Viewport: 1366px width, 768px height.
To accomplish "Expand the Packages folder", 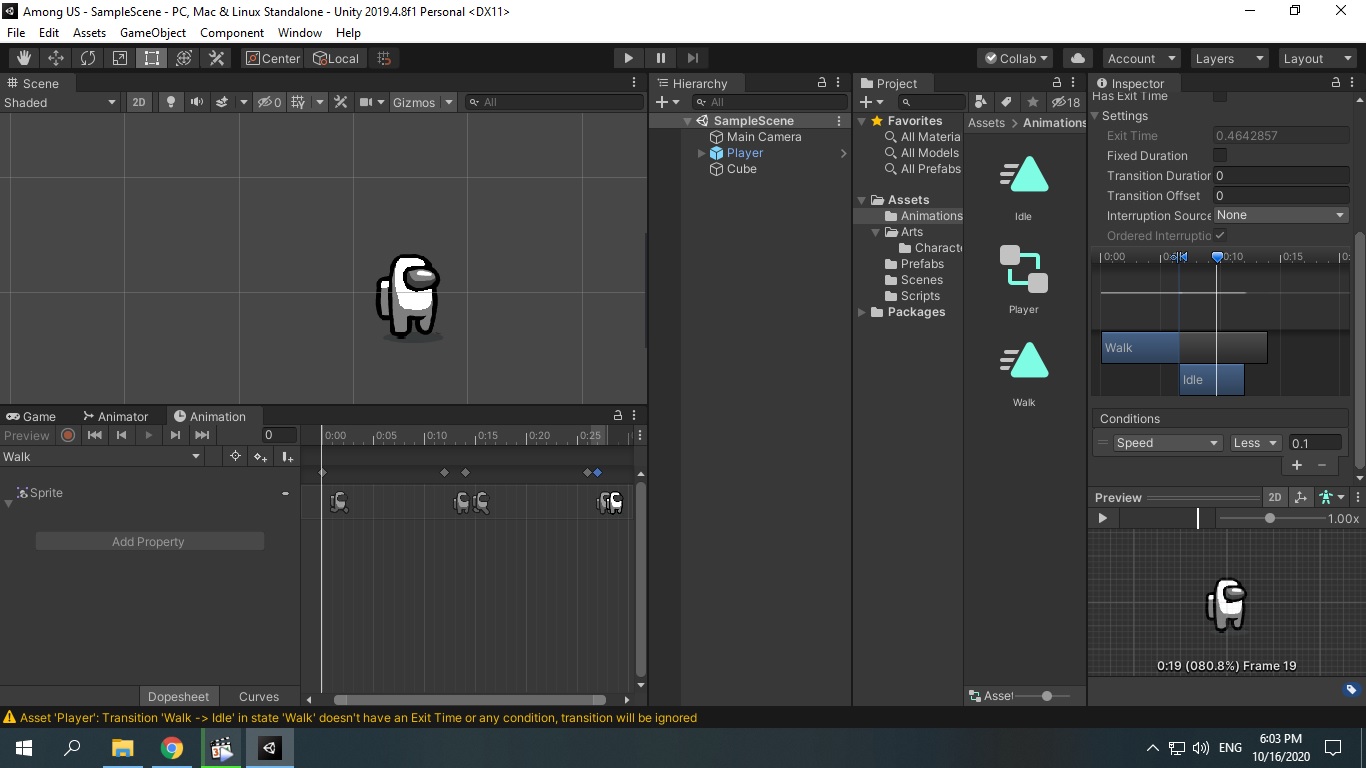I will point(862,312).
